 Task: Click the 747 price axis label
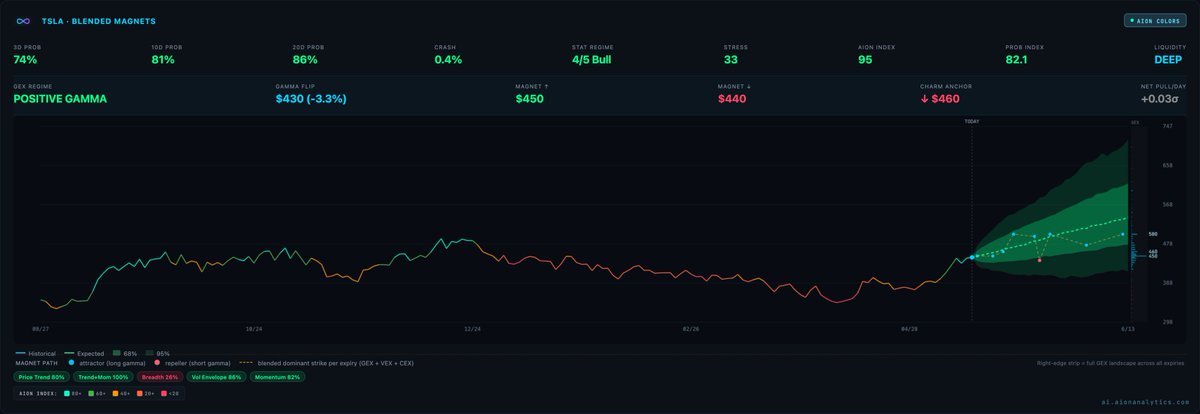[1166, 126]
